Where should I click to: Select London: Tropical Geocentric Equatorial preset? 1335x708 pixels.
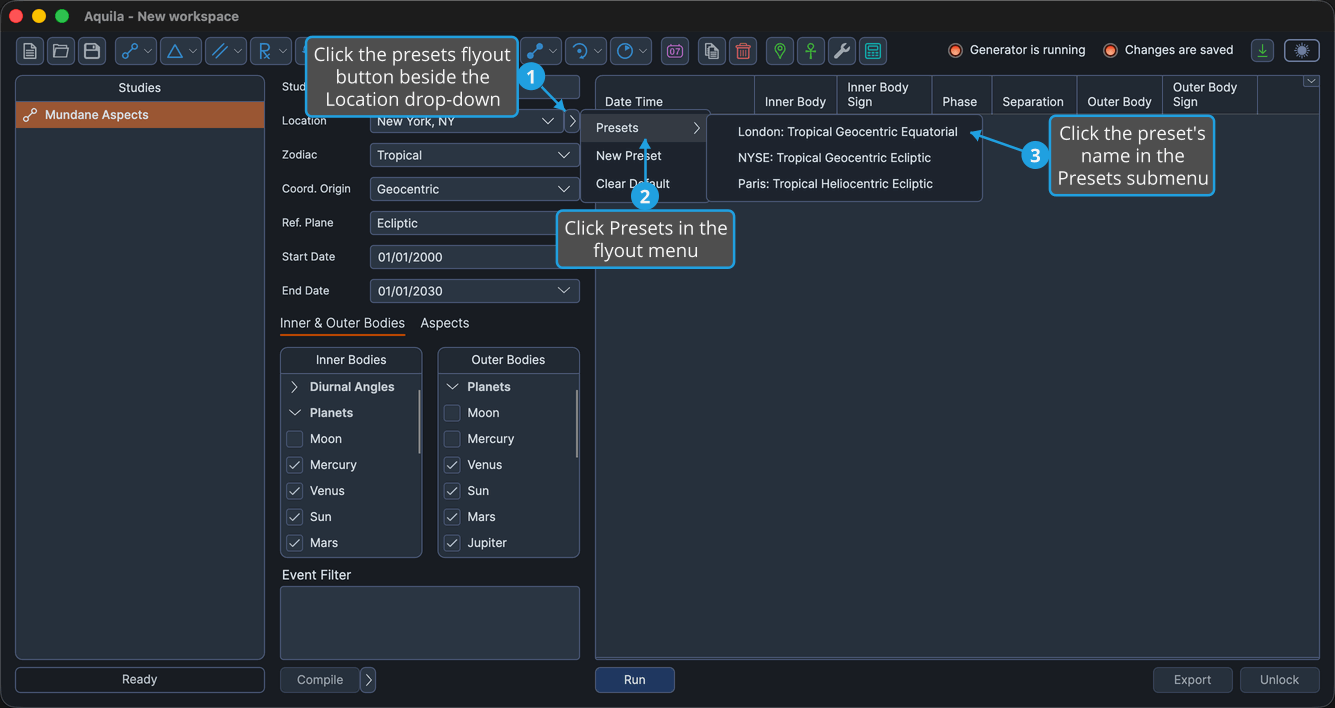845,132
